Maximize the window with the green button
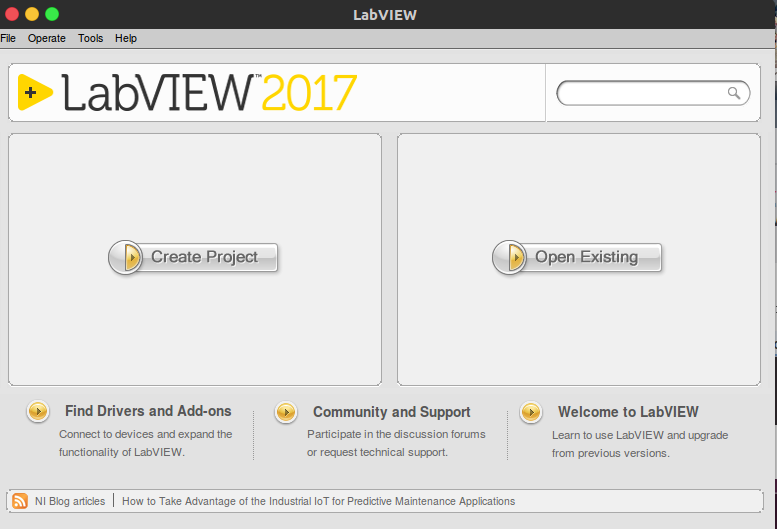The width and height of the screenshot is (777, 529). pyautogui.click(x=52, y=14)
